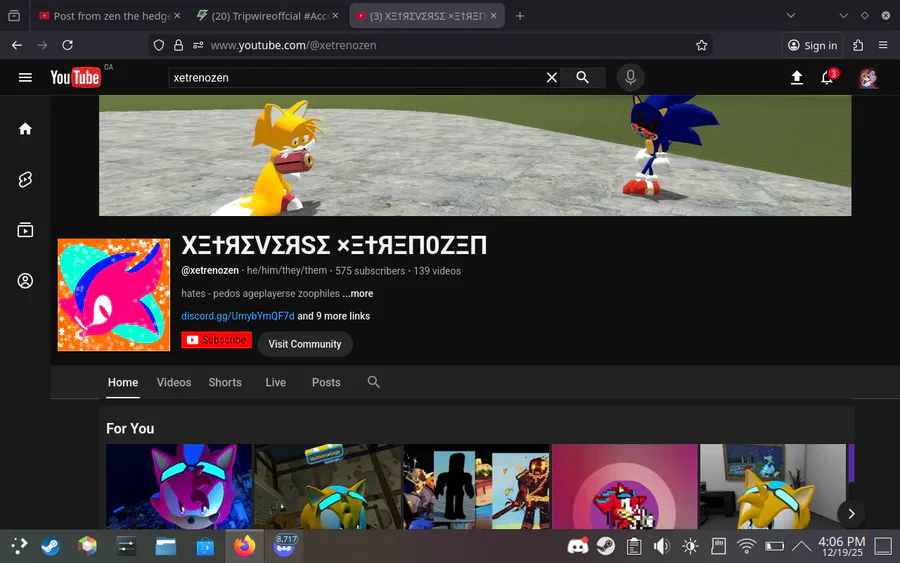Open the Firefox extensions puzzle icon

coord(858,45)
